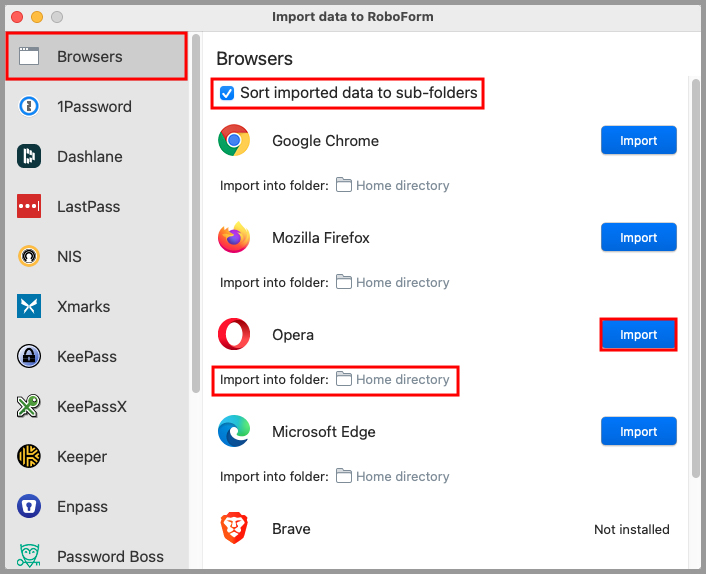
Task: Select Enpass in the source list
Action: (x=96, y=506)
